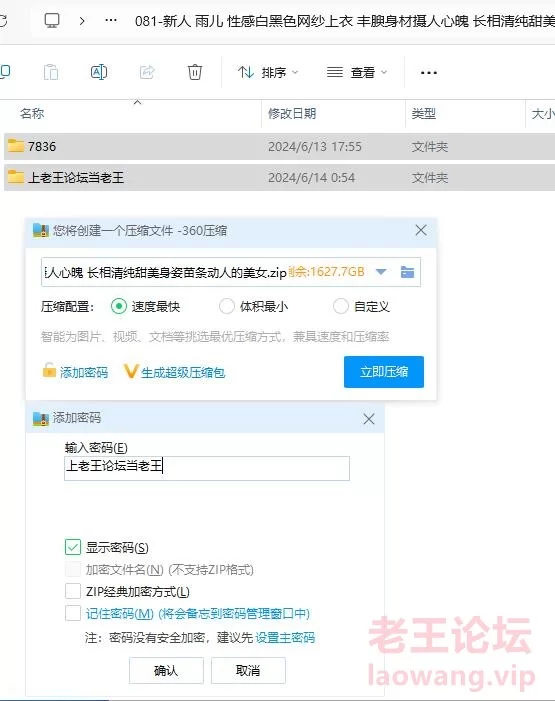Click the This PC monitor icon in address bar

pos(52,21)
